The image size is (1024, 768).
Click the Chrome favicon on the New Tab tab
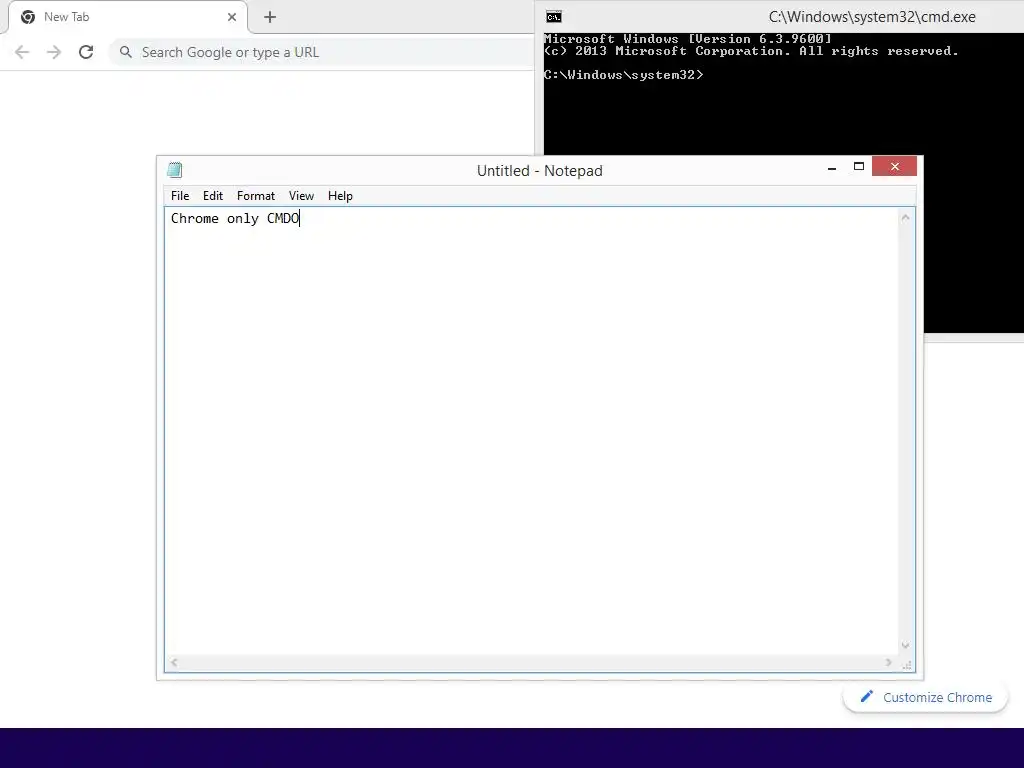27,17
